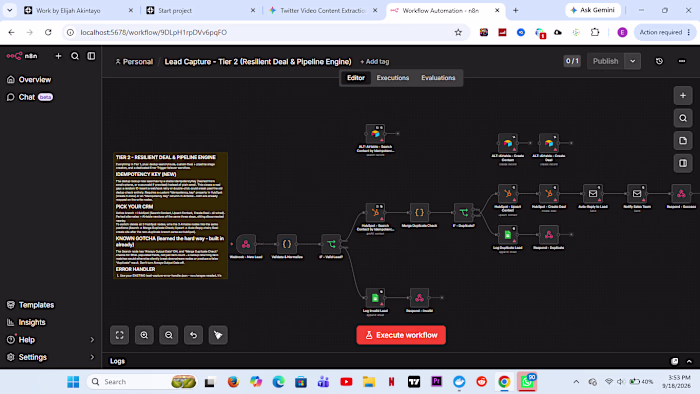Click the 0/1 checklist counter badge
700x394 pixels.
click(572, 61)
